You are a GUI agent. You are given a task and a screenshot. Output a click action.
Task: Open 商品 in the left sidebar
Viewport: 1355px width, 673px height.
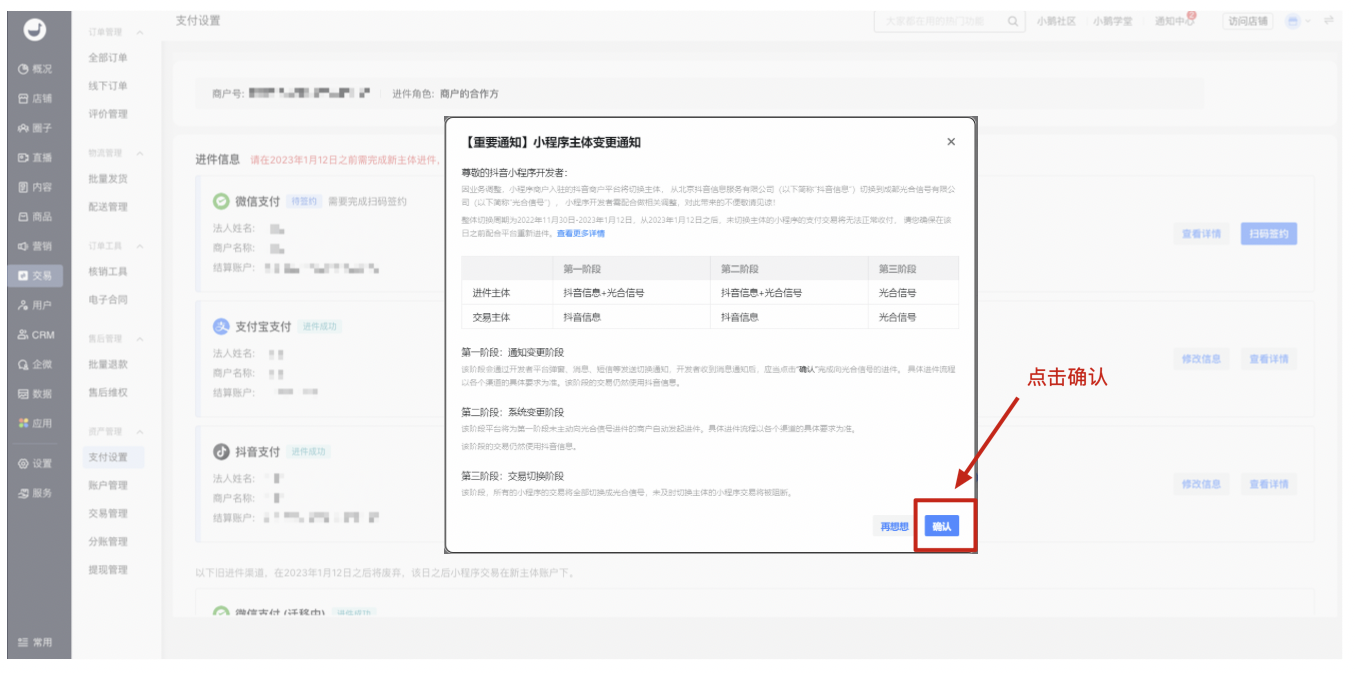[x=35, y=216]
